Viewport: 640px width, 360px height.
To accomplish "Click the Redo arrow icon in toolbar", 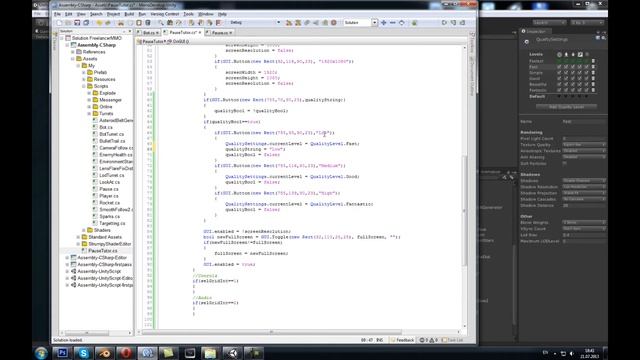I will (108, 23).
